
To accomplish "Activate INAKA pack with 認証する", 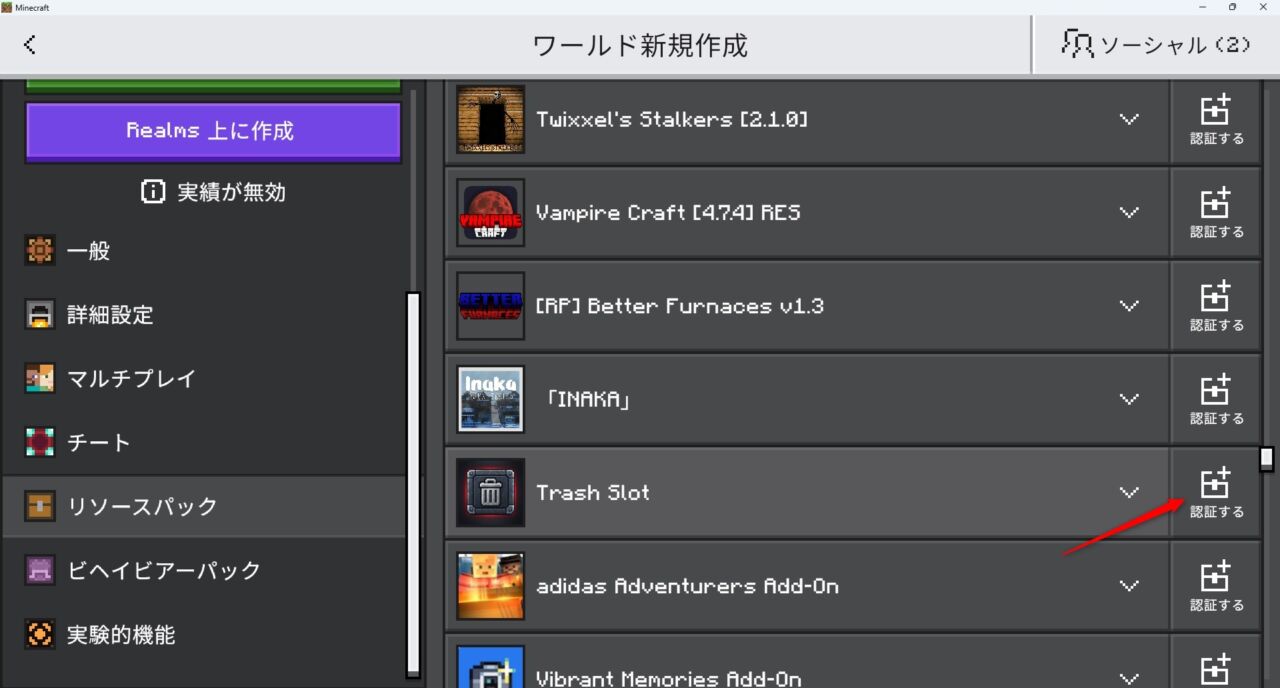I will point(1216,399).
